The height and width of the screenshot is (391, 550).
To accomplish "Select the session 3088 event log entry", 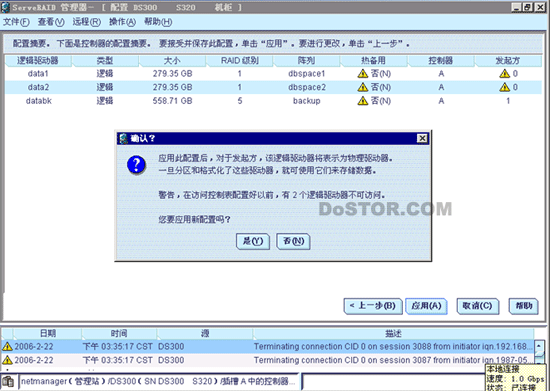I will click(x=267, y=347).
